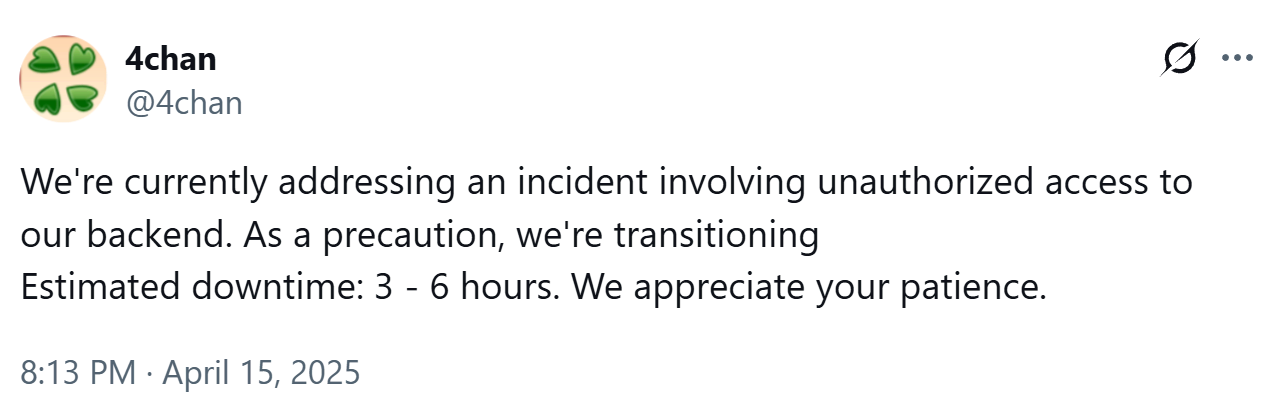Click the 4chan clover profile avatar
Image resolution: width=1285 pixels, height=409 pixels.
(x=63, y=79)
